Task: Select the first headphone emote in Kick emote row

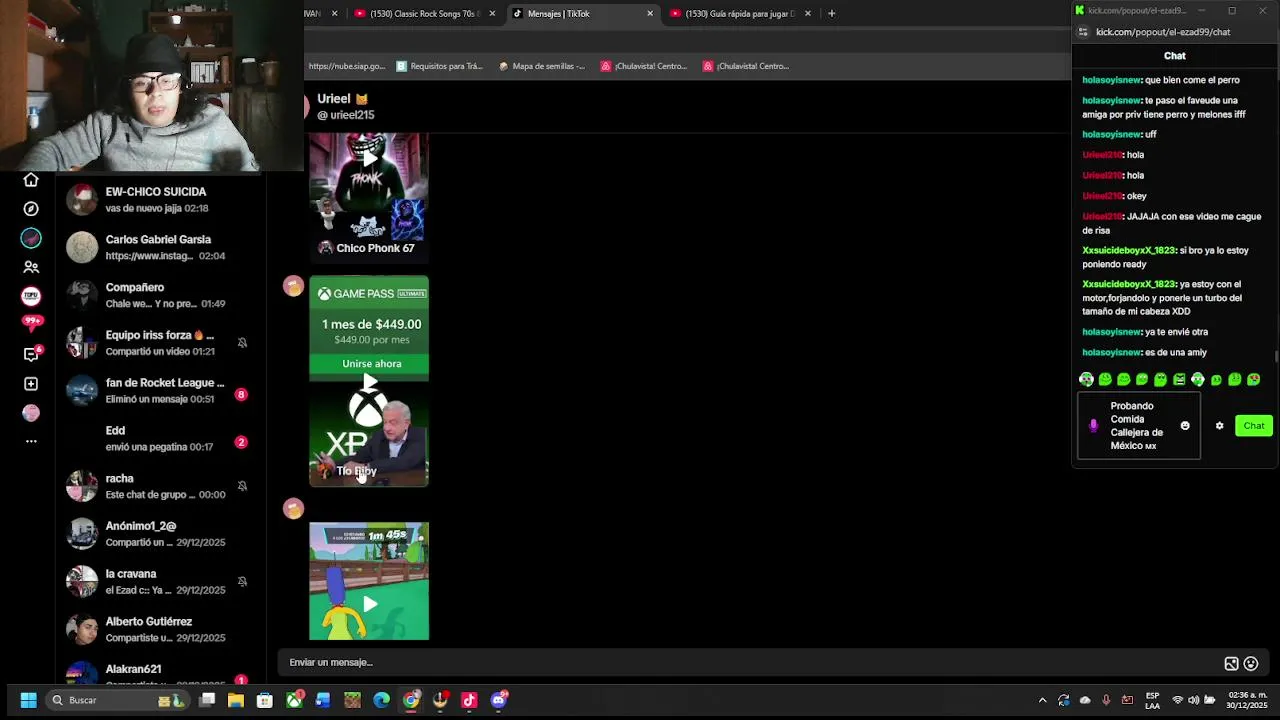Action: click(x=1086, y=380)
